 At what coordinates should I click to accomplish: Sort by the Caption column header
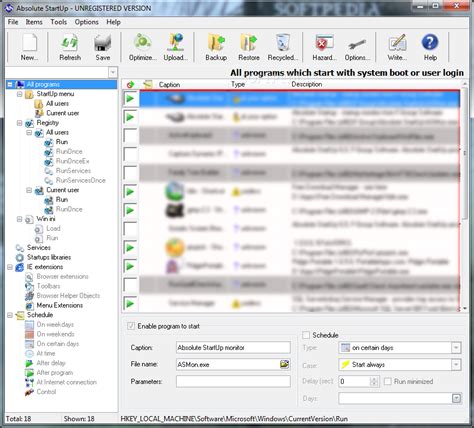click(169, 85)
